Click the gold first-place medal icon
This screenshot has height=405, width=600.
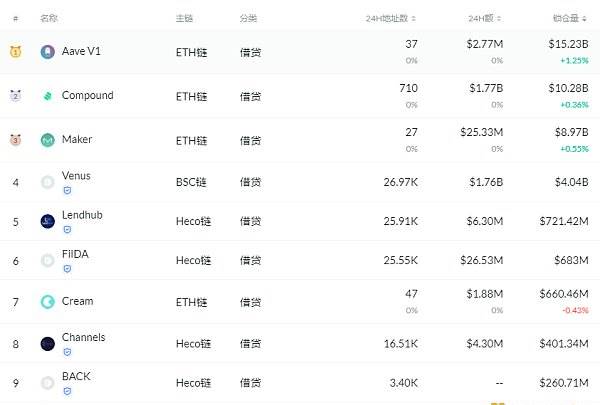[15, 51]
